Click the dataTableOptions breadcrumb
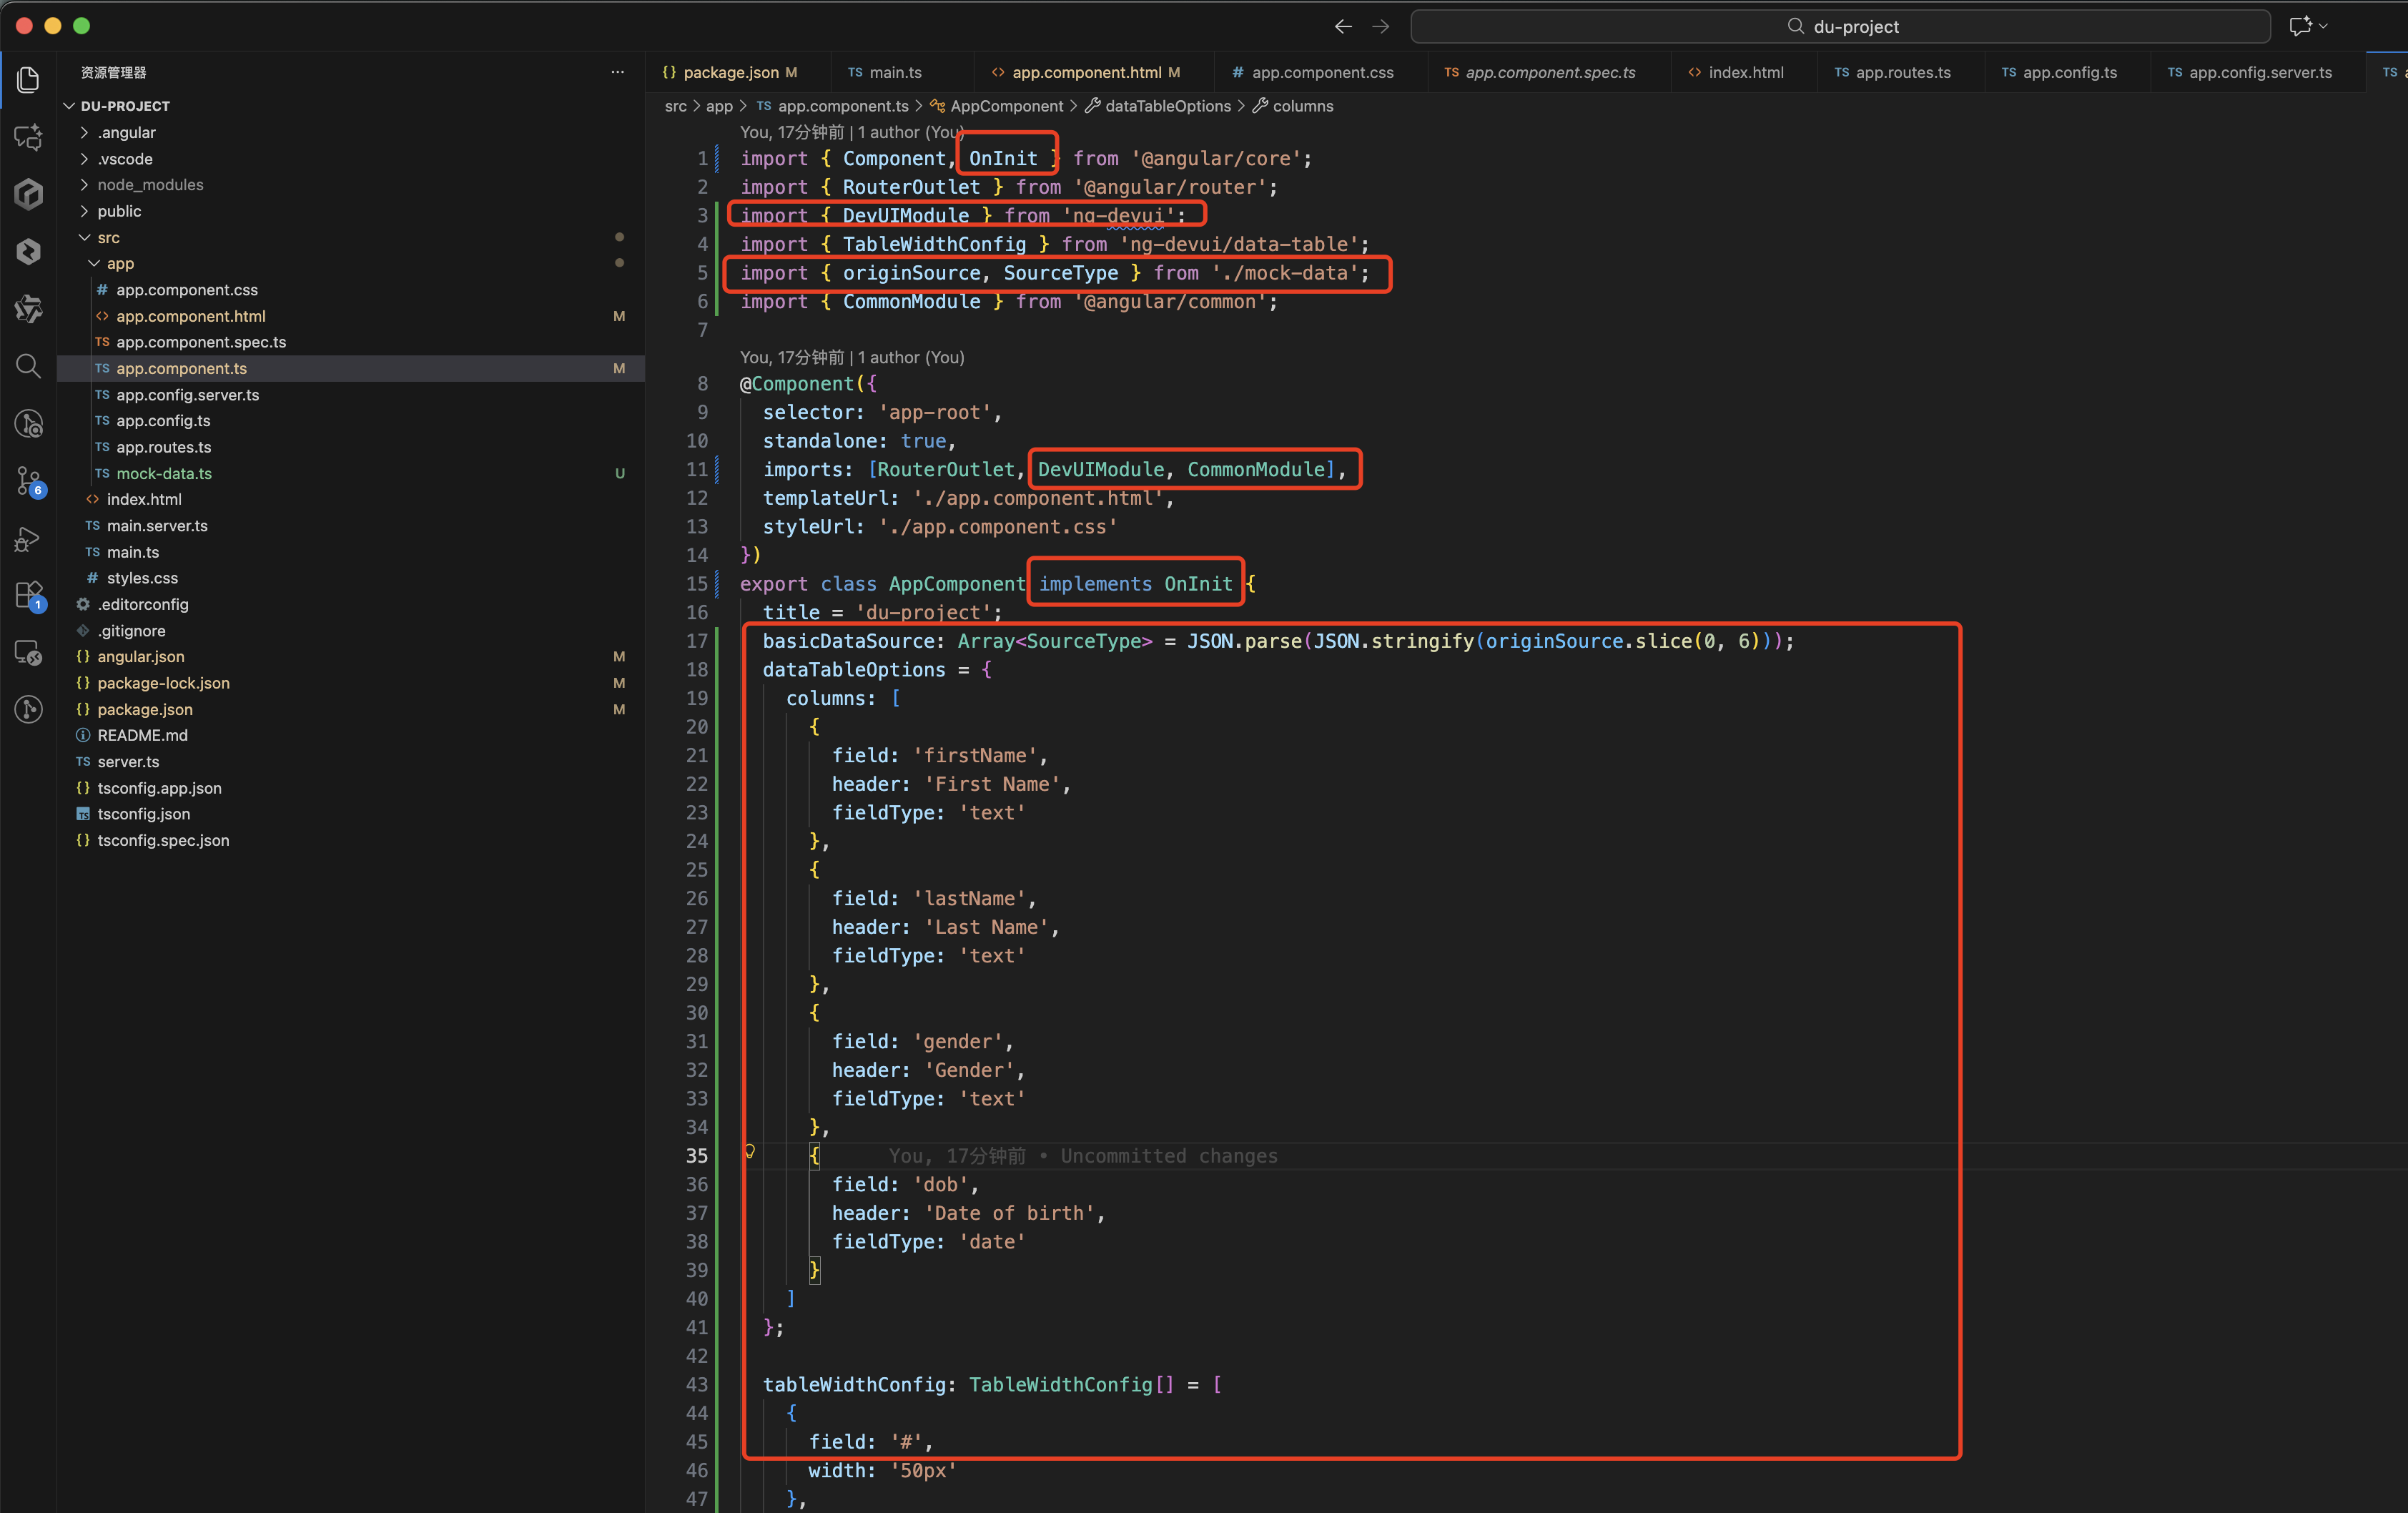This screenshot has width=2408, height=1513. coord(1167,106)
